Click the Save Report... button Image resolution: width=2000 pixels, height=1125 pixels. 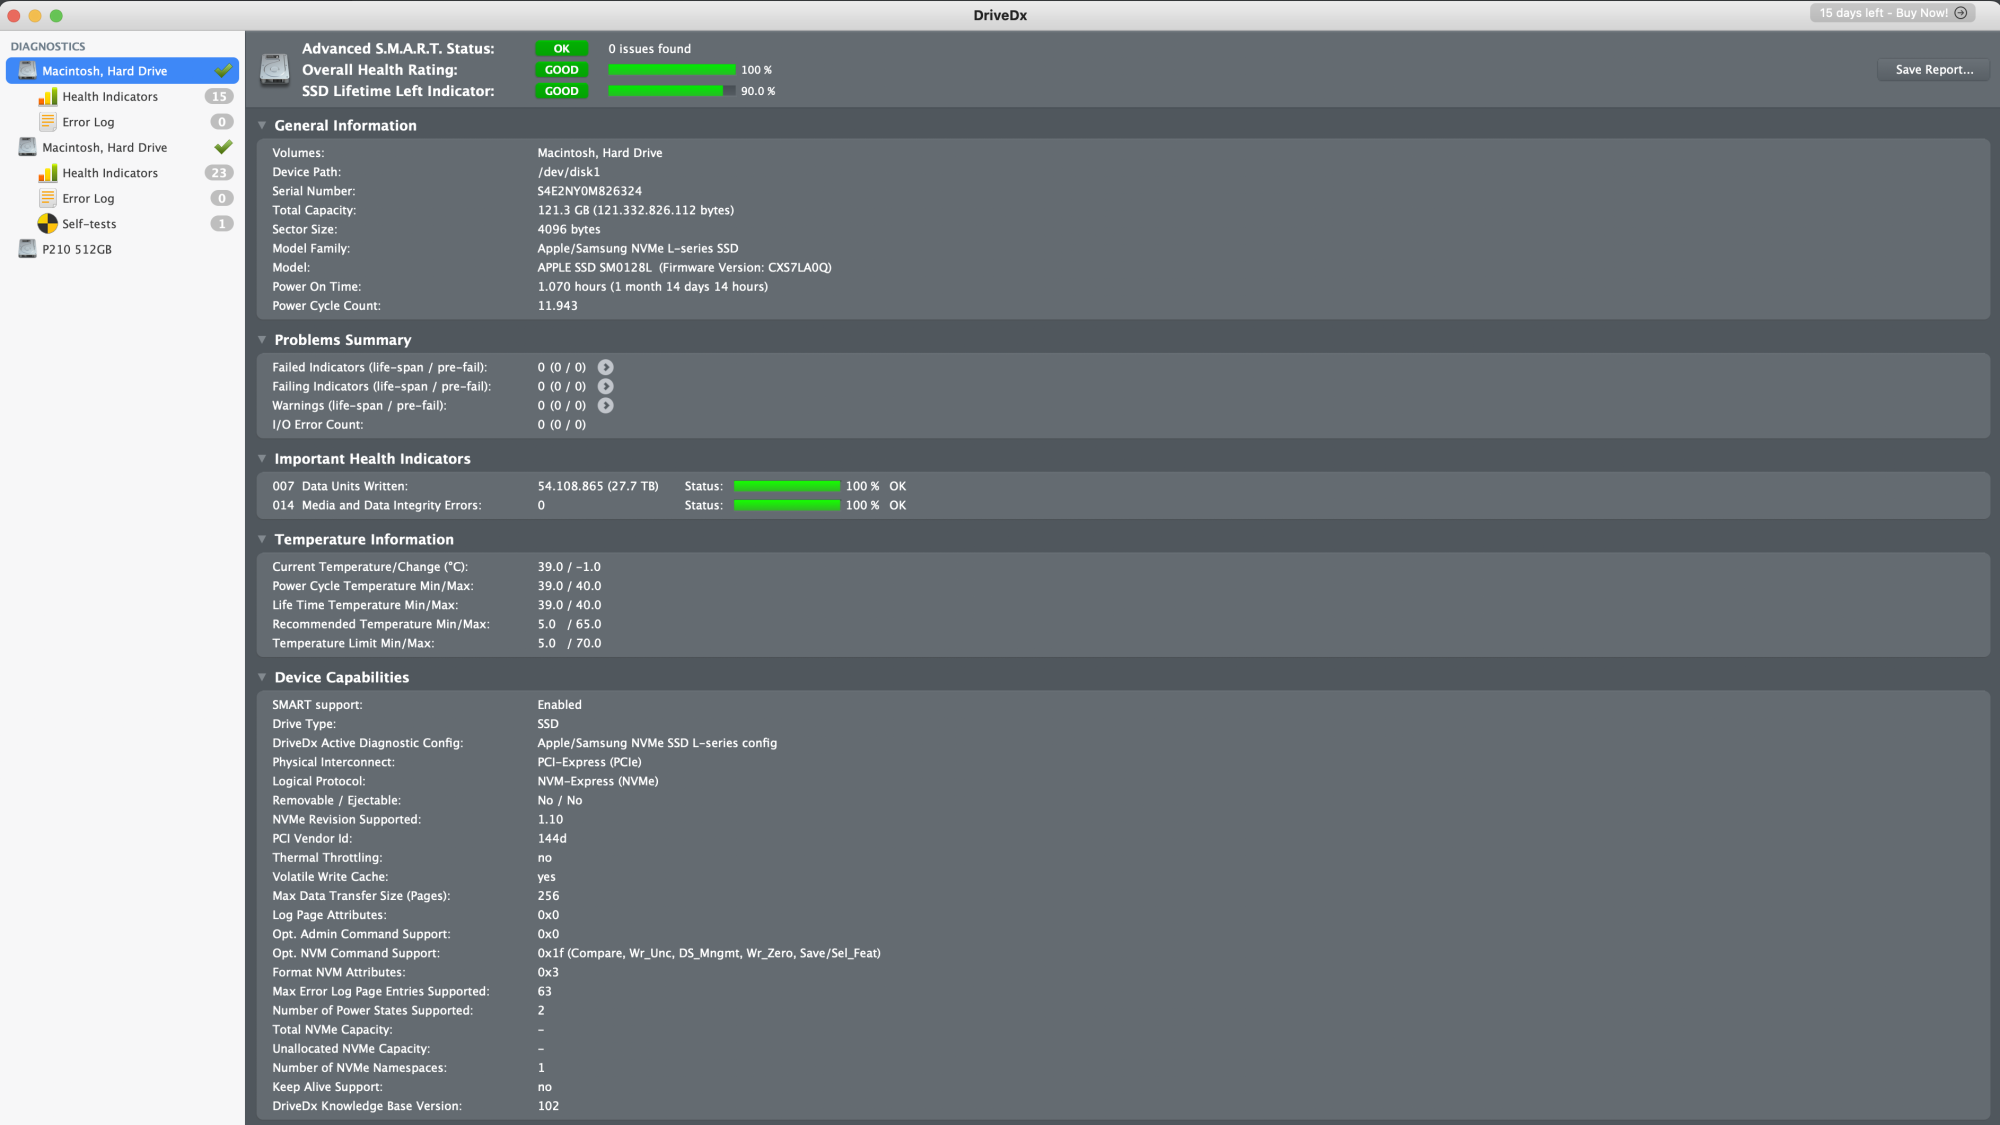coord(1933,70)
